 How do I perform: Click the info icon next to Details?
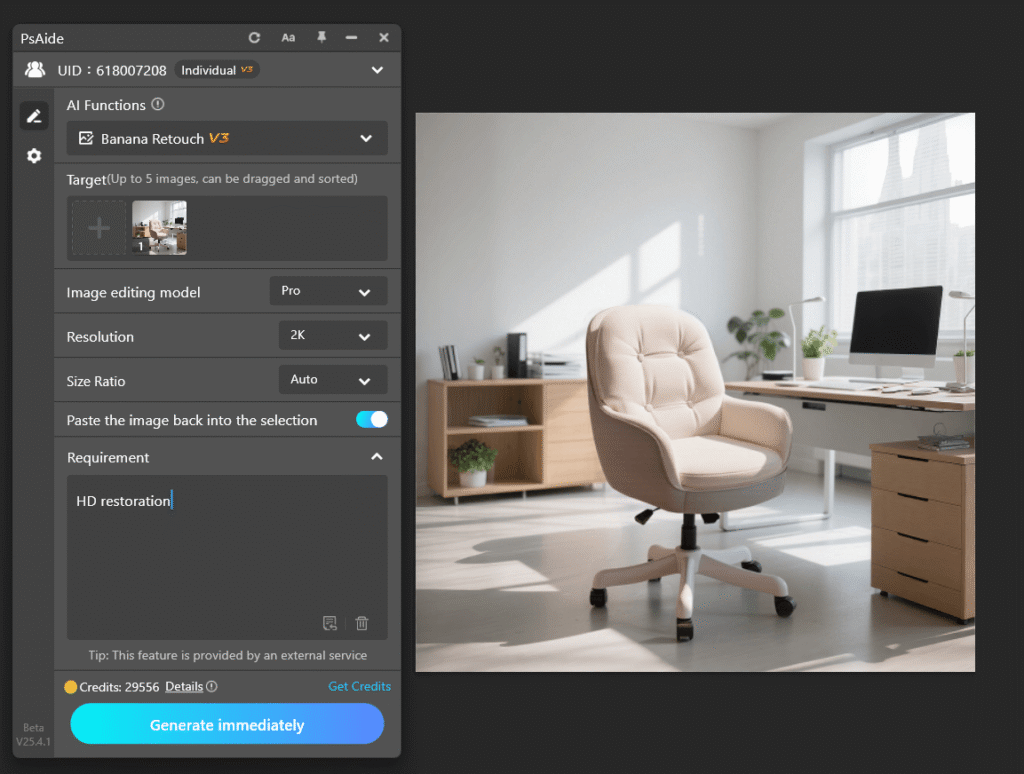213,686
